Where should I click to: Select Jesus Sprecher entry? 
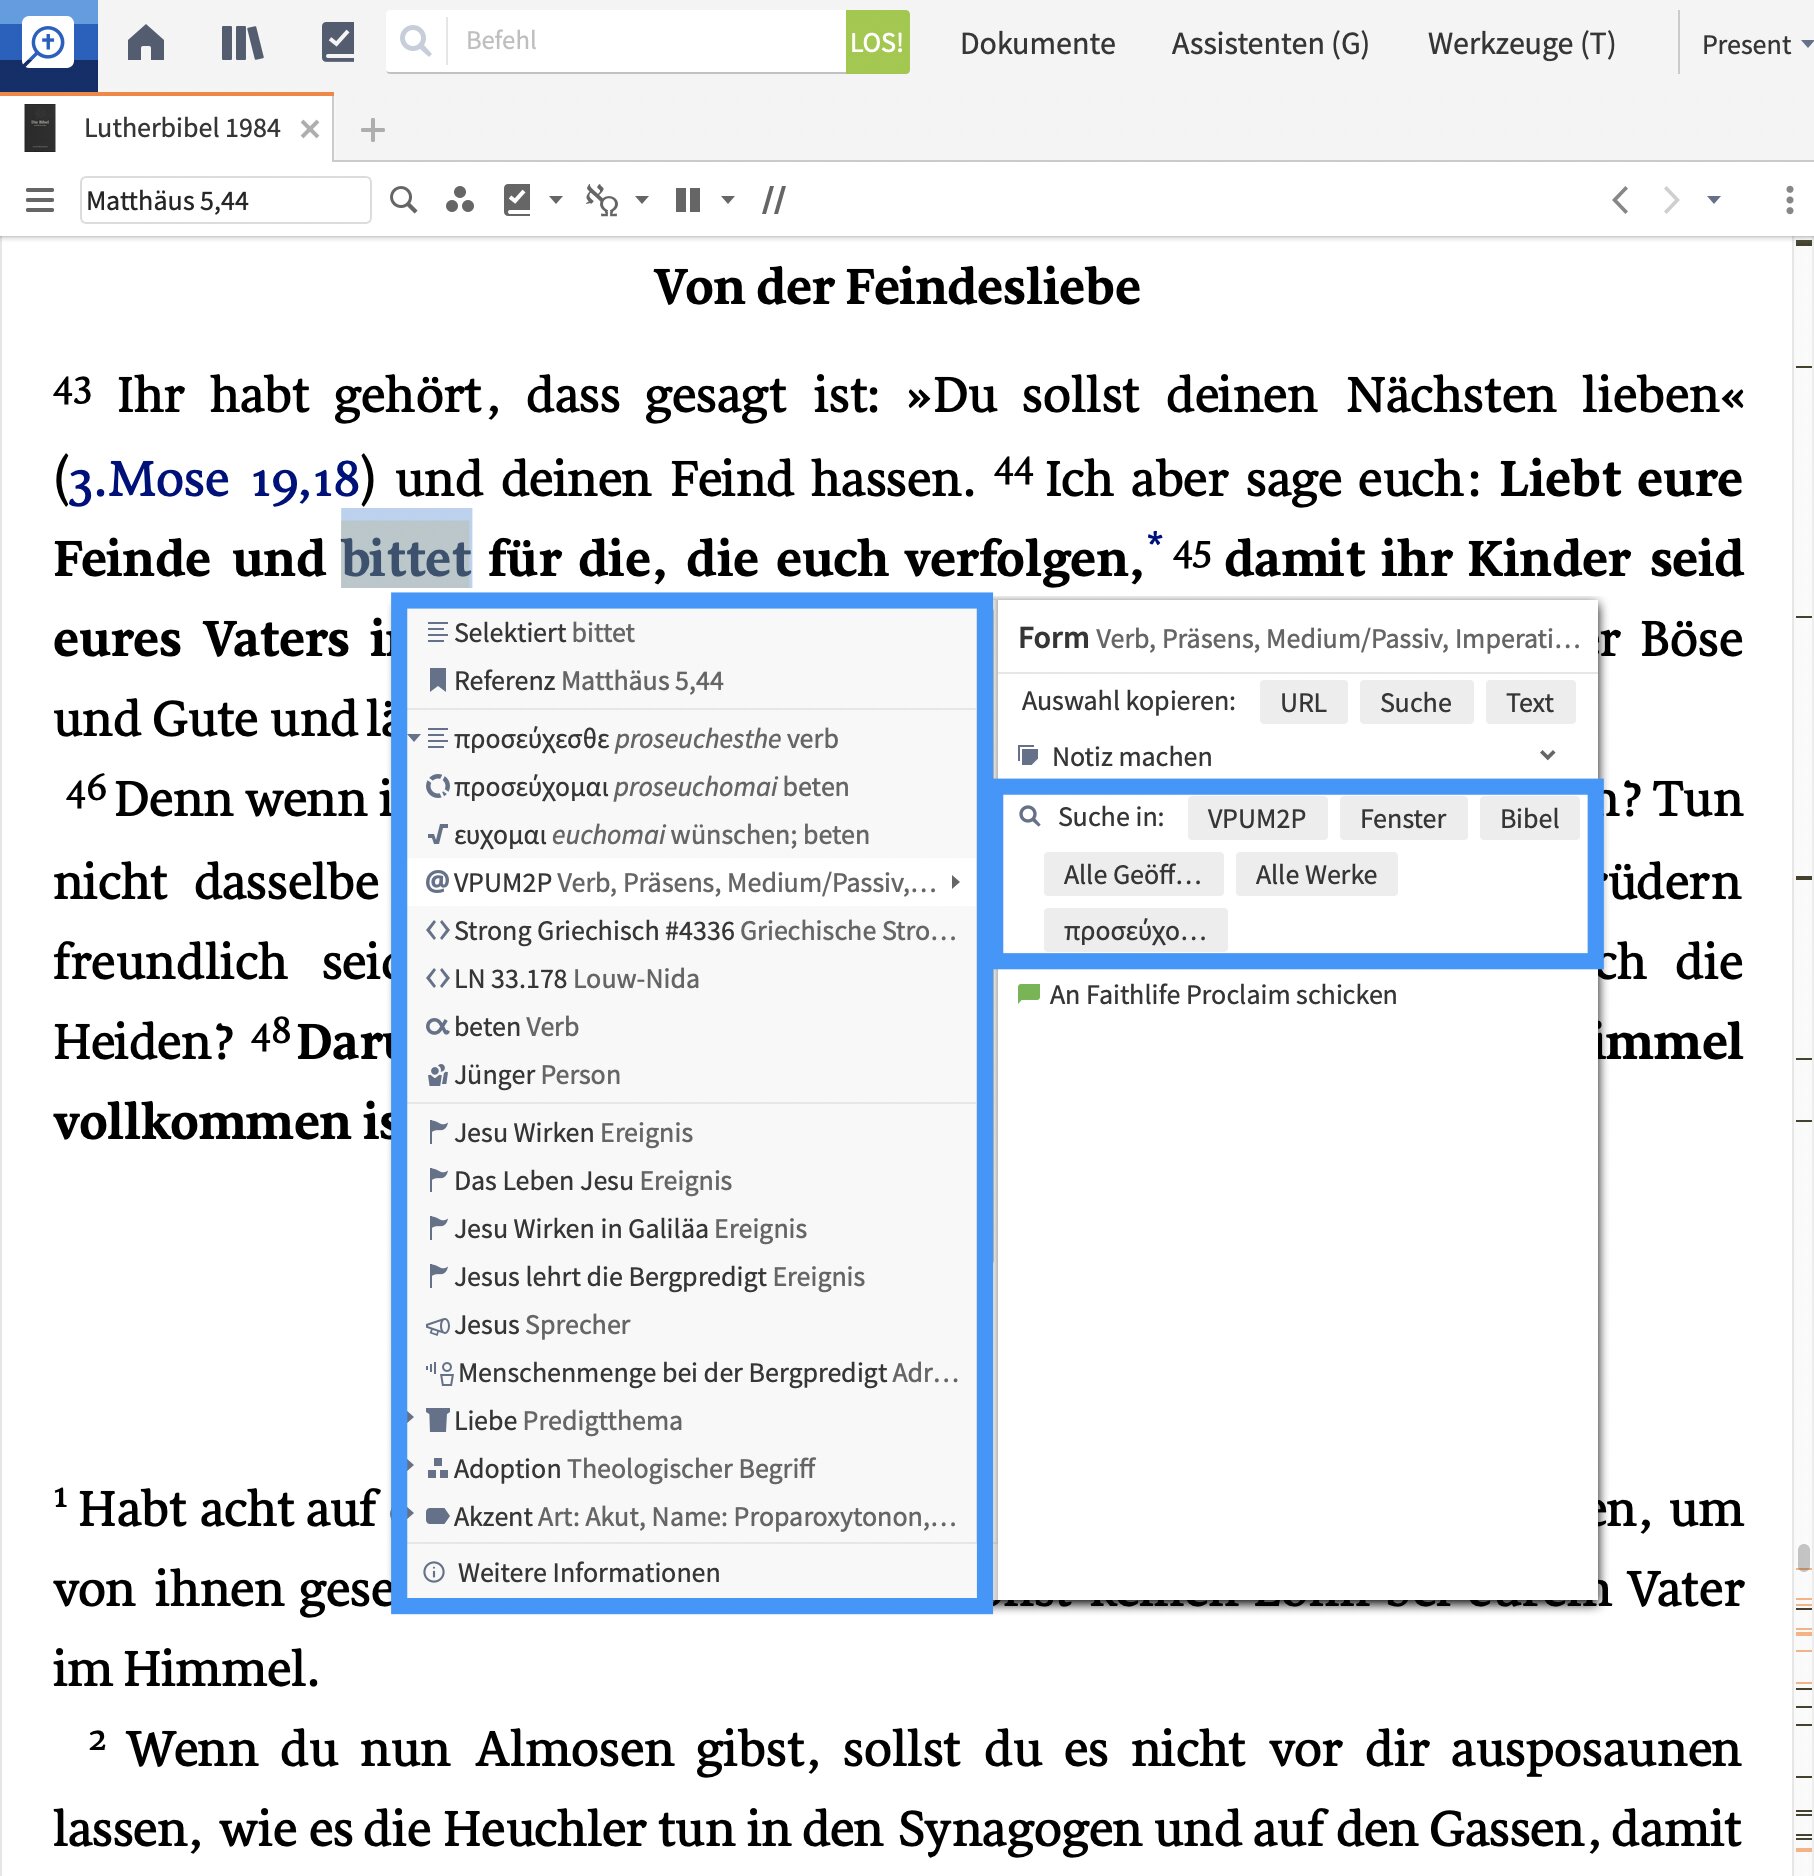pyautogui.click(x=691, y=1325)
